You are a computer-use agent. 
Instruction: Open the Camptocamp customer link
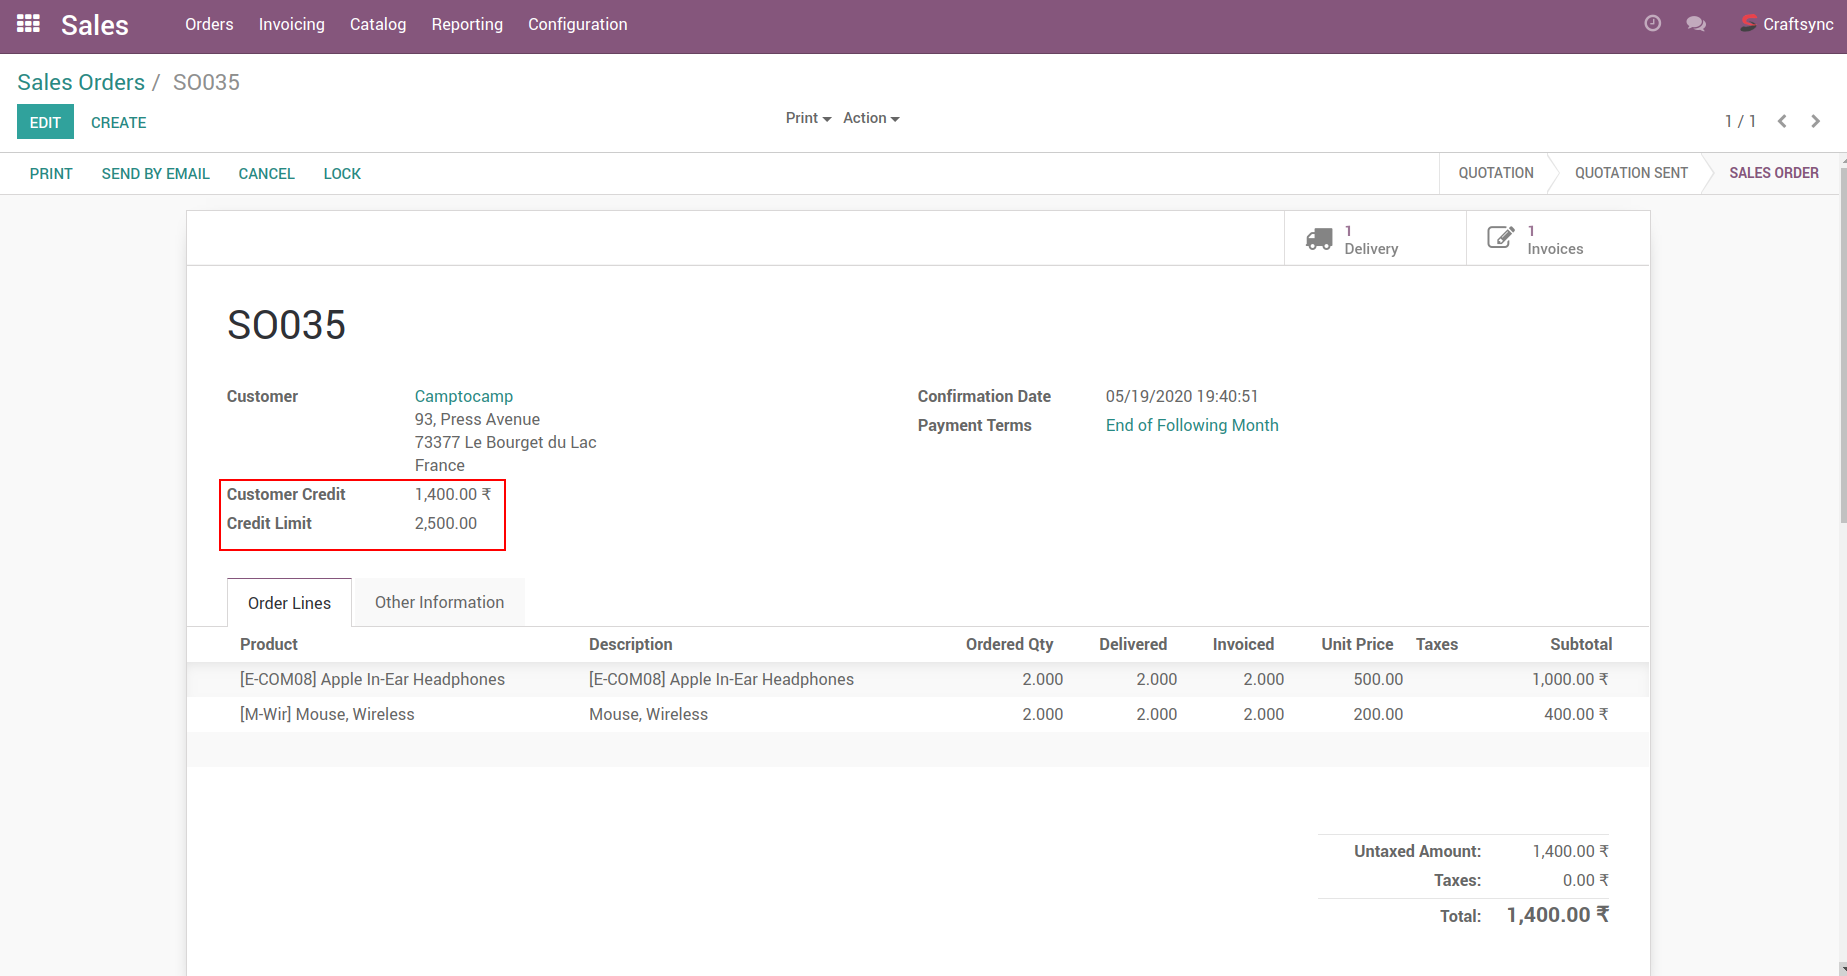463,396
